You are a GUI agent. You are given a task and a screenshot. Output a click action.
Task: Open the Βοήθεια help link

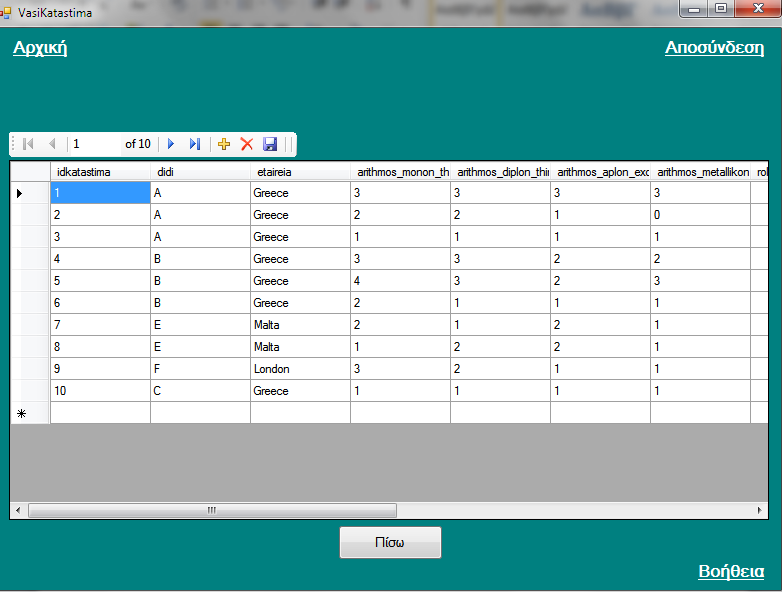tap(731, 571)
